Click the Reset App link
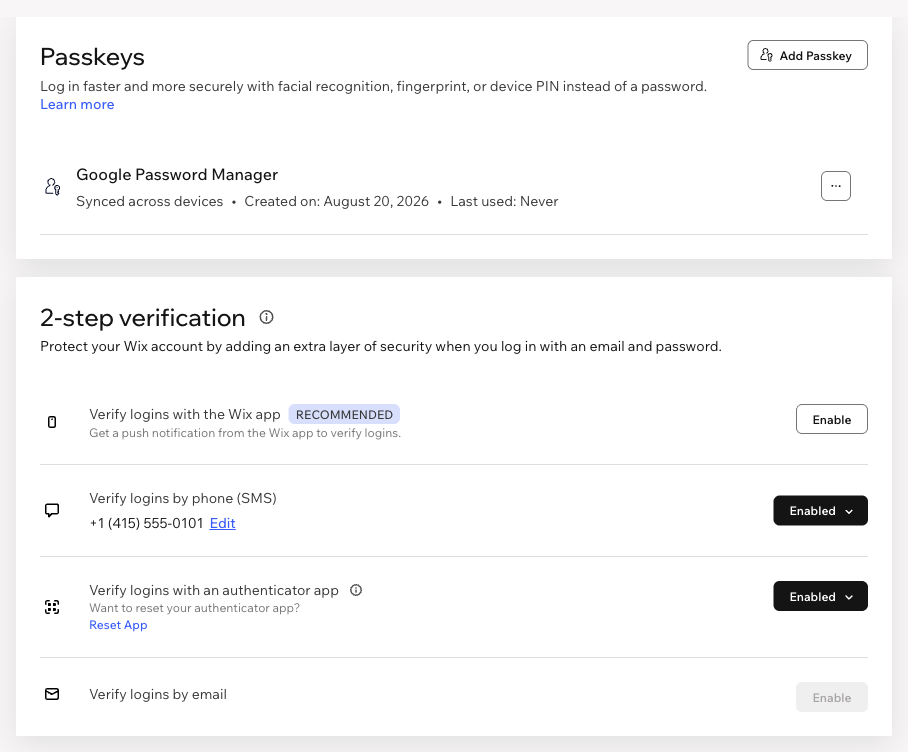The image size is (908, 752). 118,625
